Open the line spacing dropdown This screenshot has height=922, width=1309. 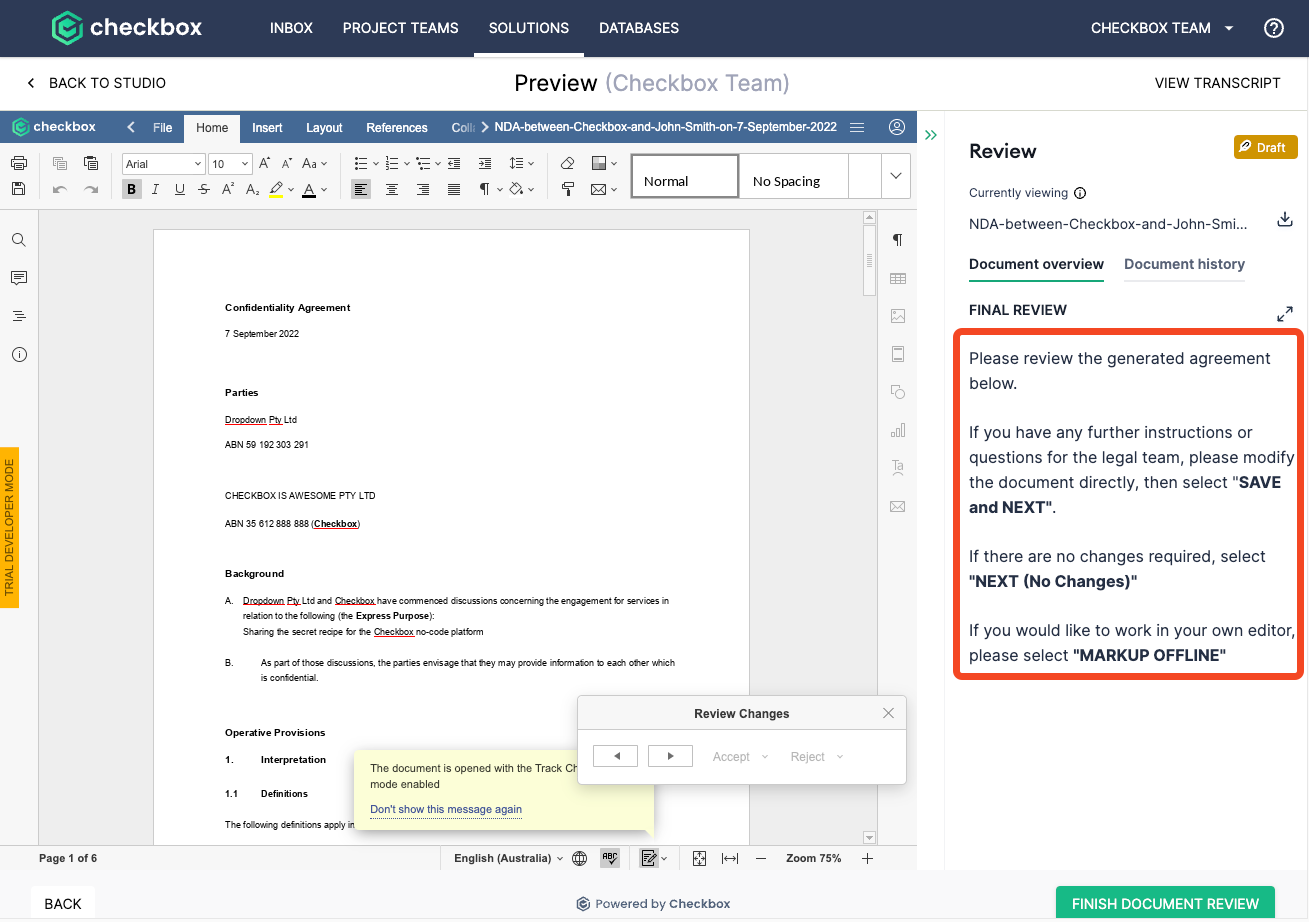point(522,163)
